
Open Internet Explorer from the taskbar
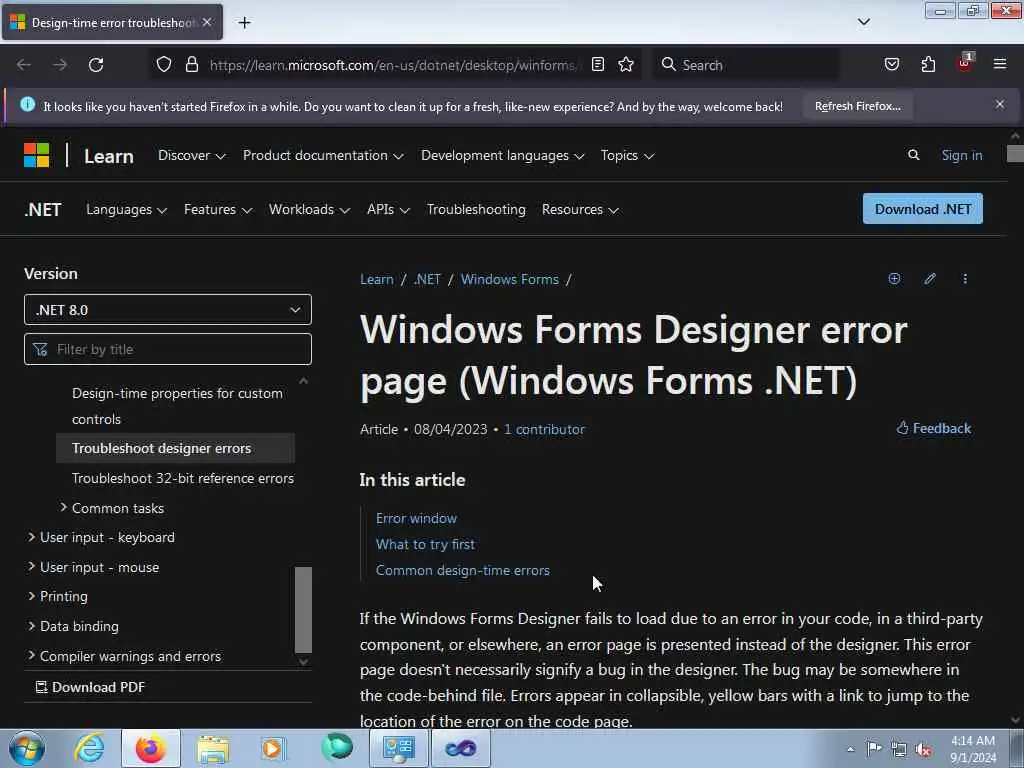tap(89, 748)
